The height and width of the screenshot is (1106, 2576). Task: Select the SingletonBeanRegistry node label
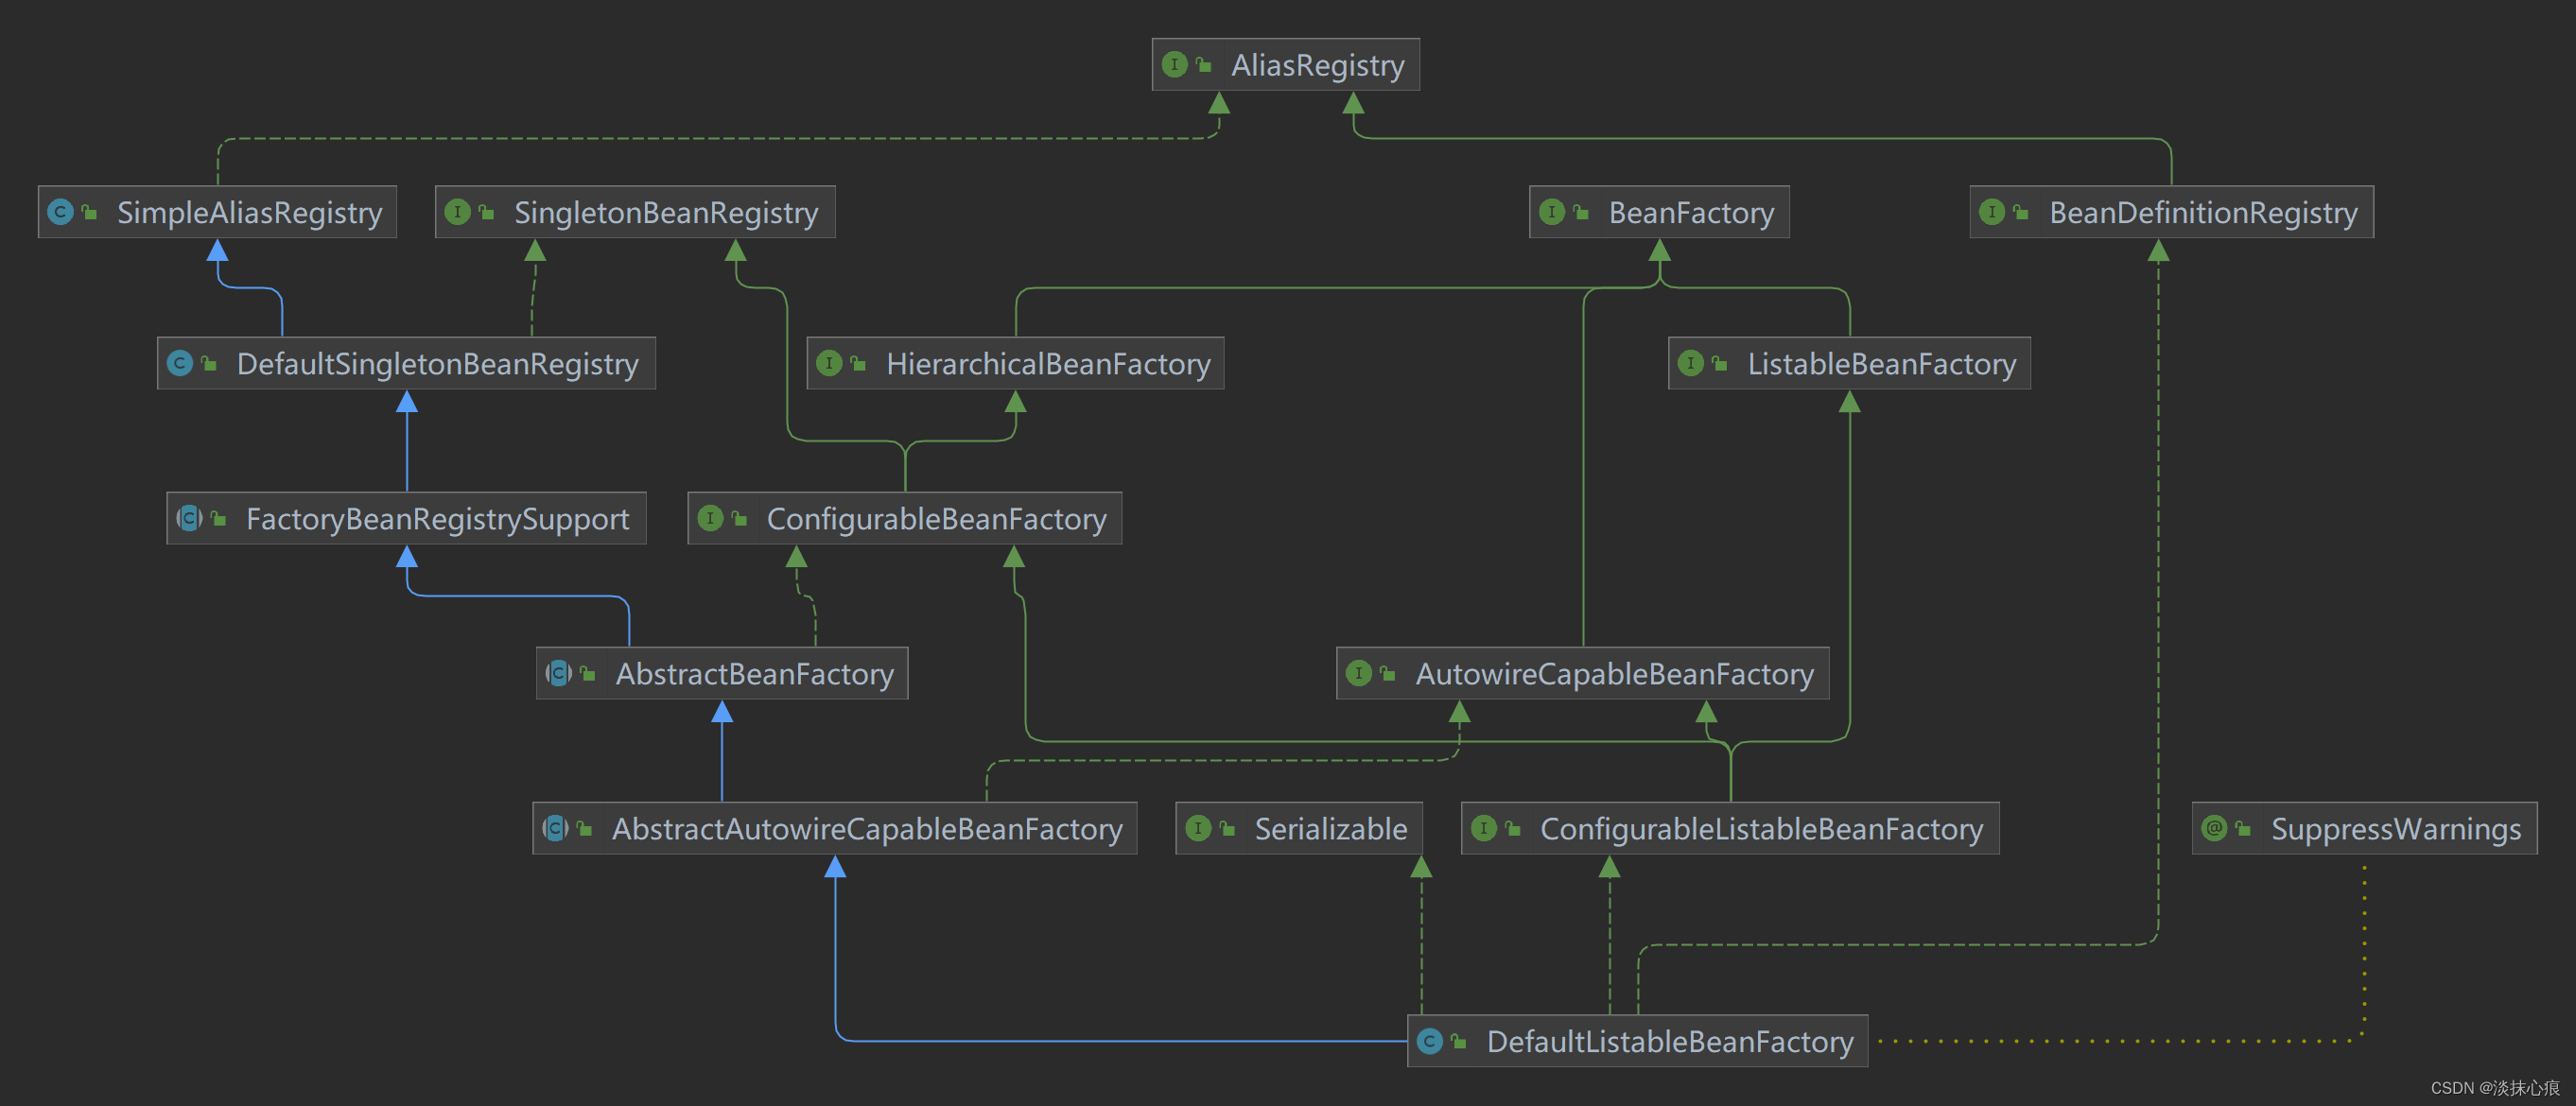tap(666, 212)
